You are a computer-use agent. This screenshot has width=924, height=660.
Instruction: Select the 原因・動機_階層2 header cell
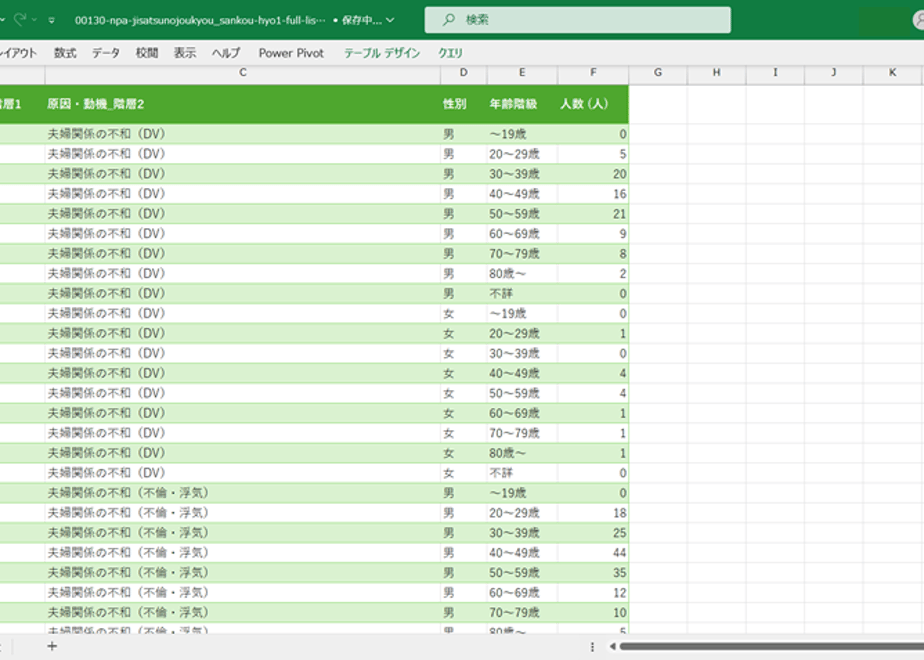tap(243, 104)
